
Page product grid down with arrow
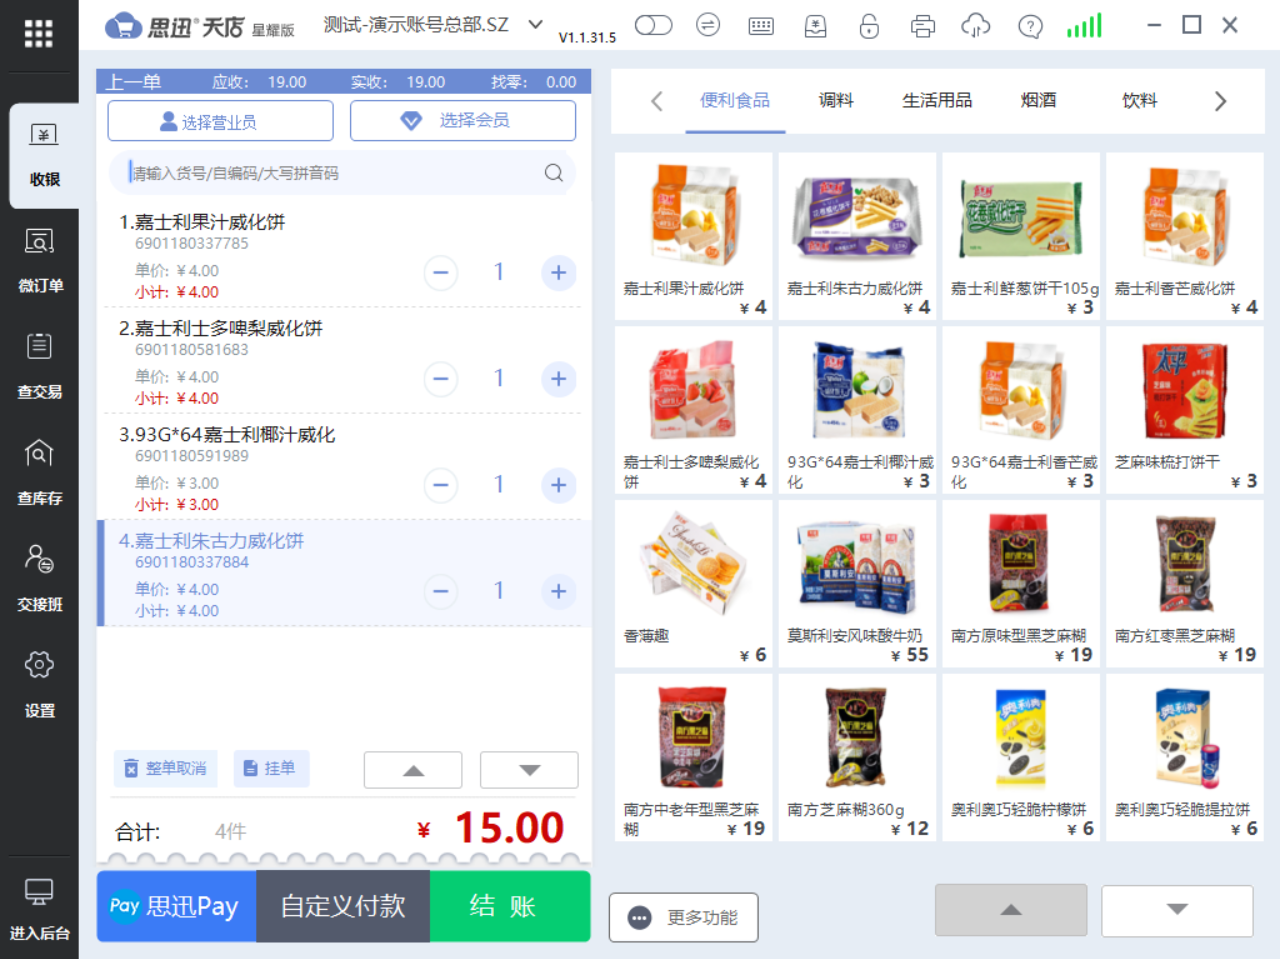tap(1177, 910)
